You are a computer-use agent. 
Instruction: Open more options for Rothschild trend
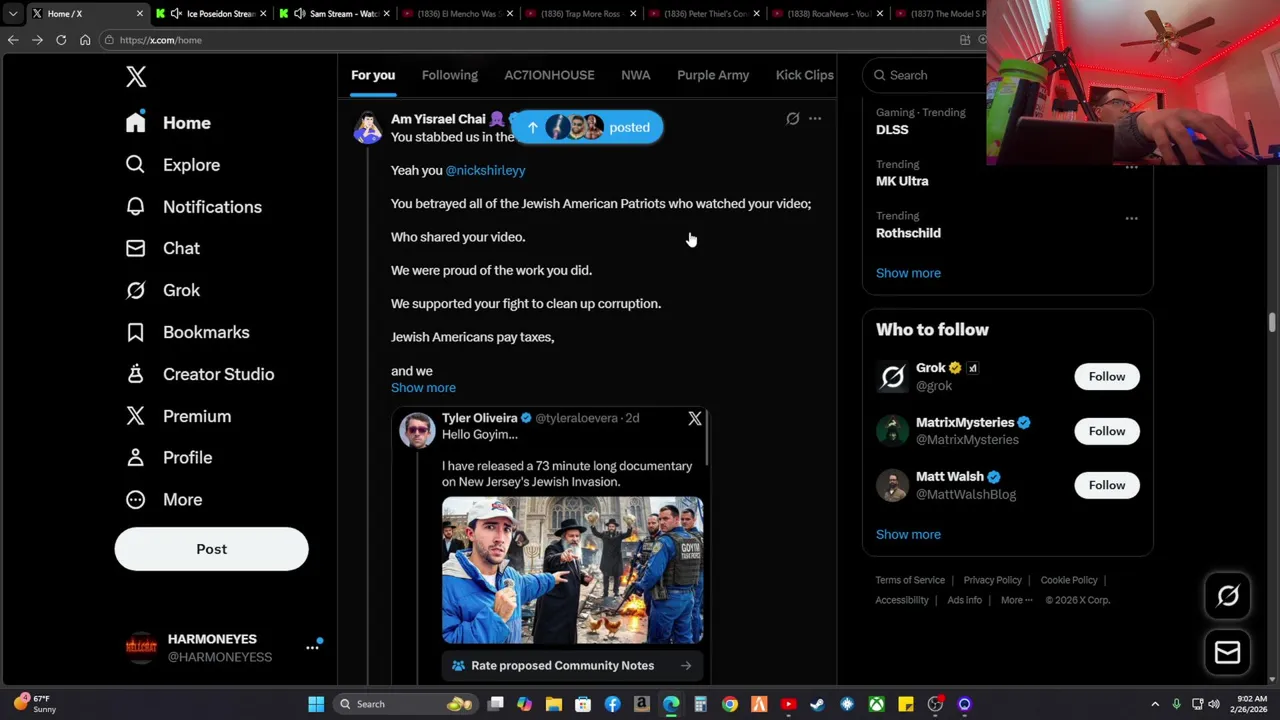point(1131,218)
